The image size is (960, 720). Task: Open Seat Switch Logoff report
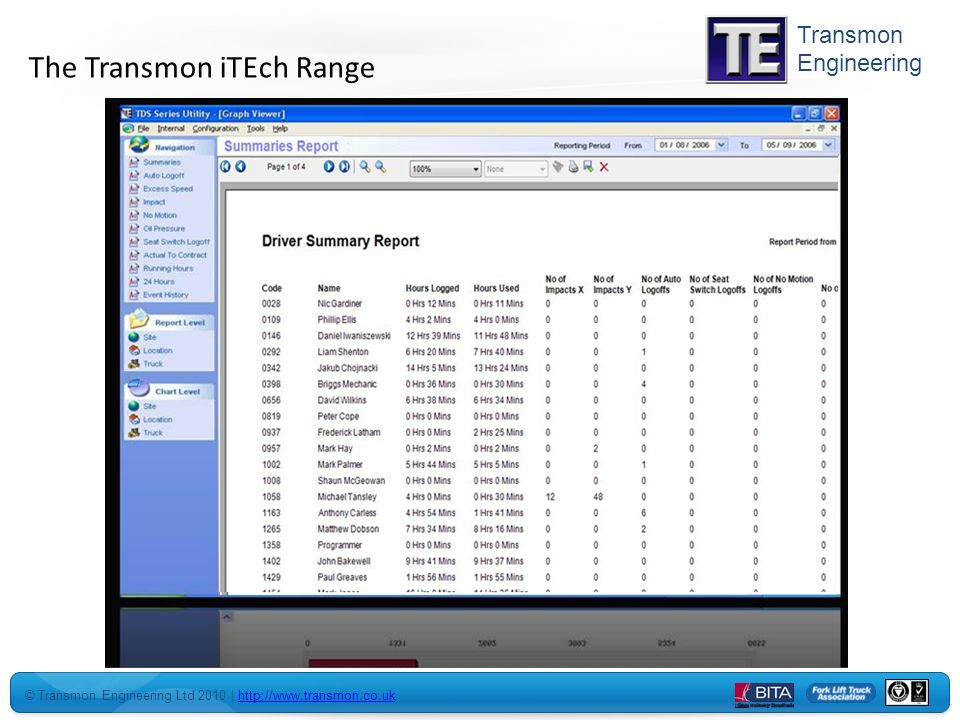[176, 242]
